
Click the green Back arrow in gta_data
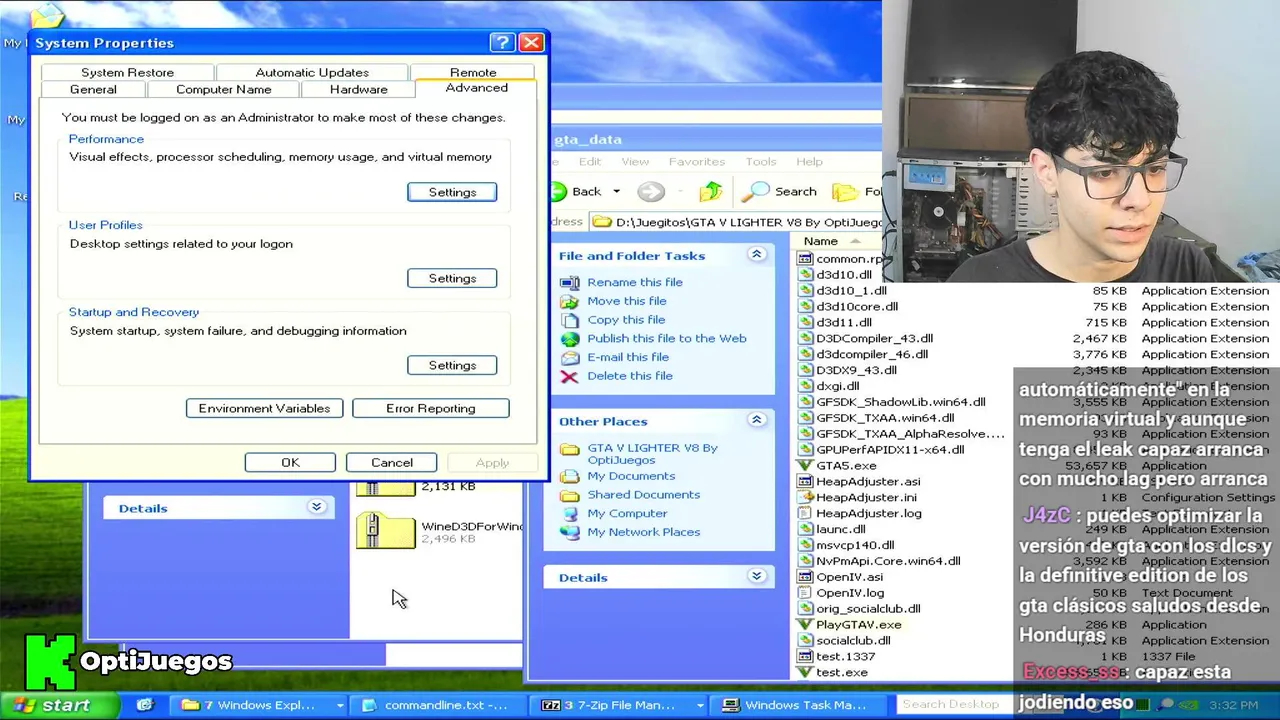tap(559, 191)
